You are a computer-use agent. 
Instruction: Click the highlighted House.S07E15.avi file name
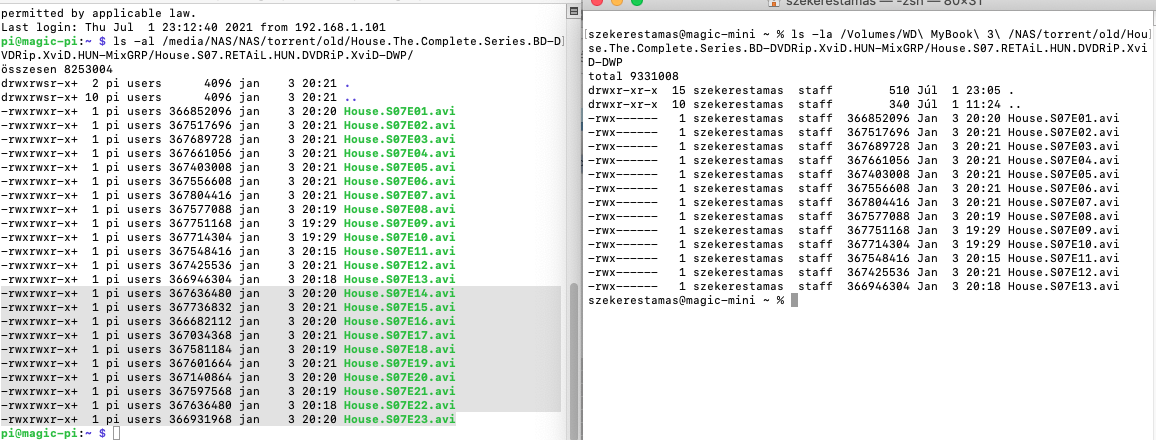click(400, 307)
